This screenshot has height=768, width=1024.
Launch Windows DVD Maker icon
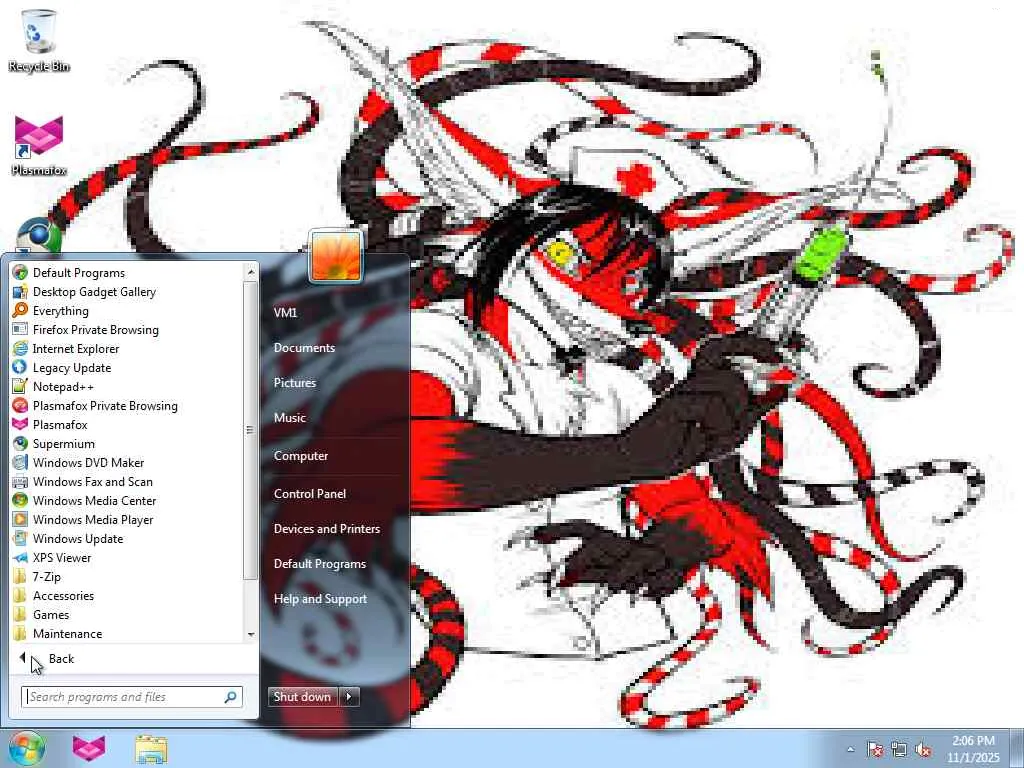click(20, 462)
